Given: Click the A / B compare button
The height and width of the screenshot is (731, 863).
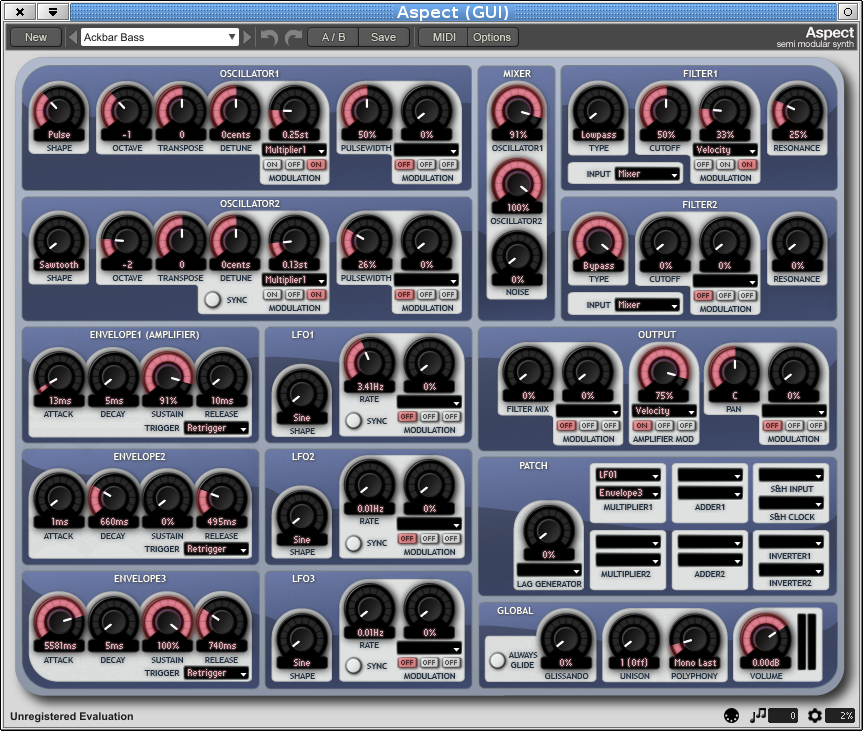Looking at the screenshot, I should tap(334, 37).
